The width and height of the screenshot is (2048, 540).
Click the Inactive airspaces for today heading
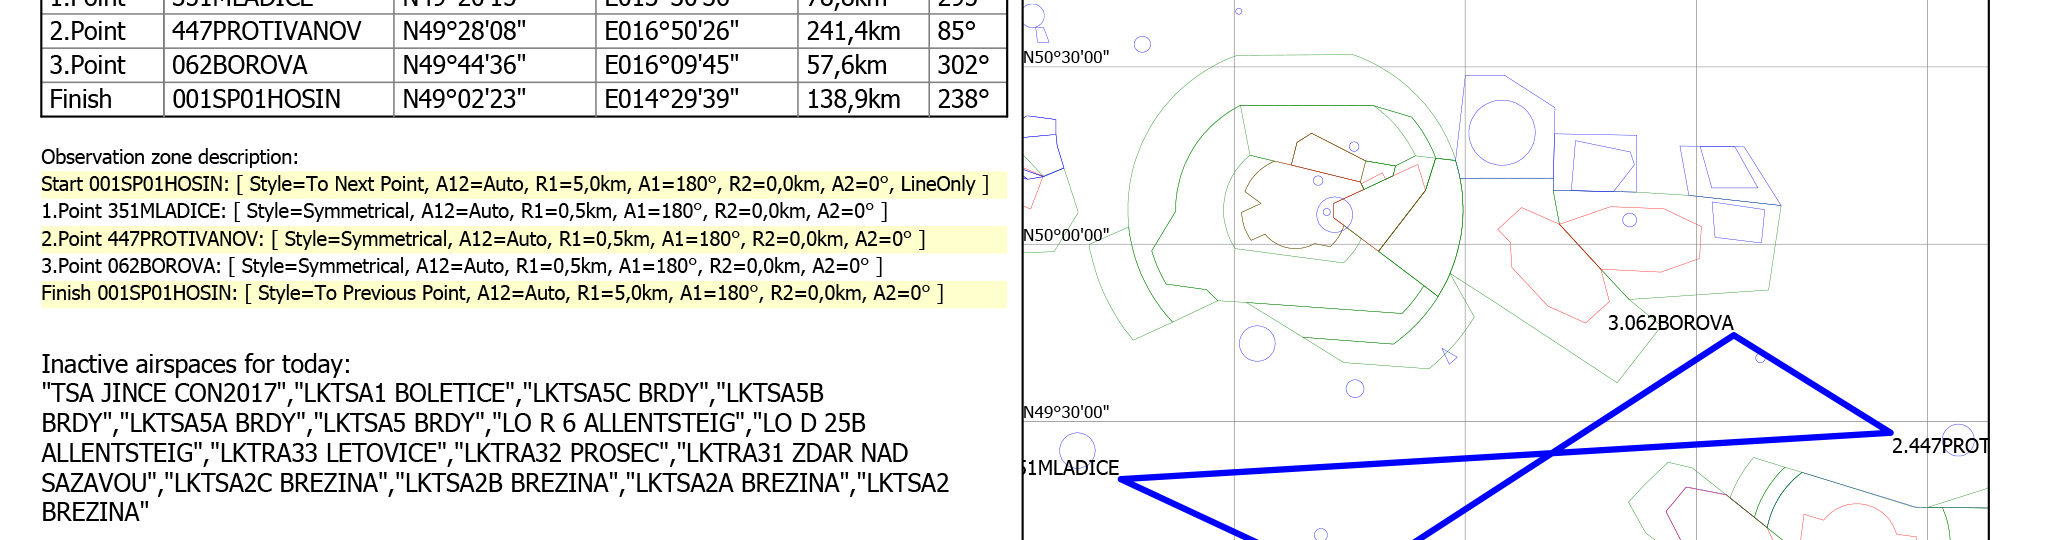tap(195, 364)
